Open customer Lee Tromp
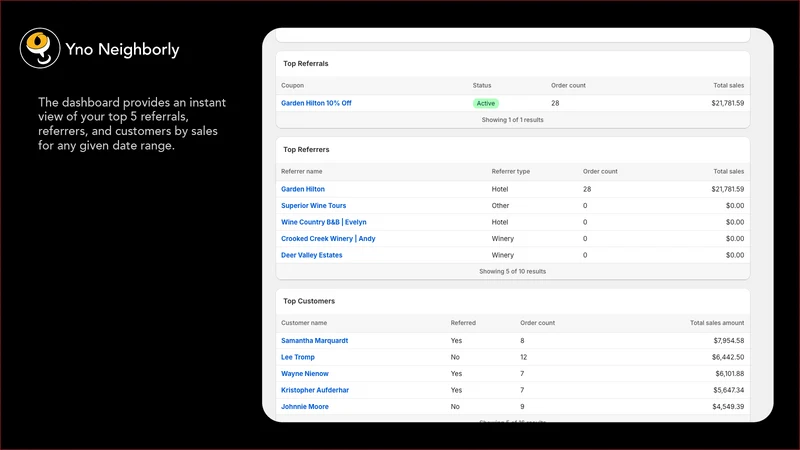This screenshot has width=800, height=450. coord(297,357)
